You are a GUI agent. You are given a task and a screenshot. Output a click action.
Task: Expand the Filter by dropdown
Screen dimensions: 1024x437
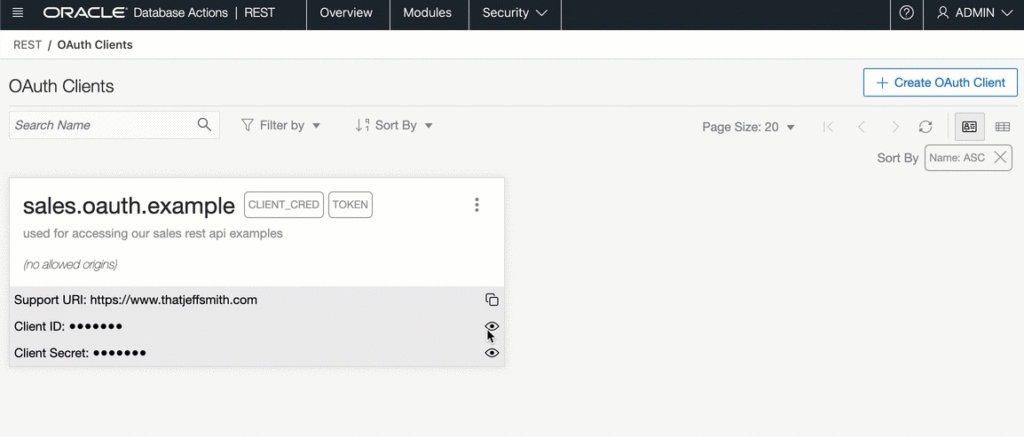[x=281, y=126]
